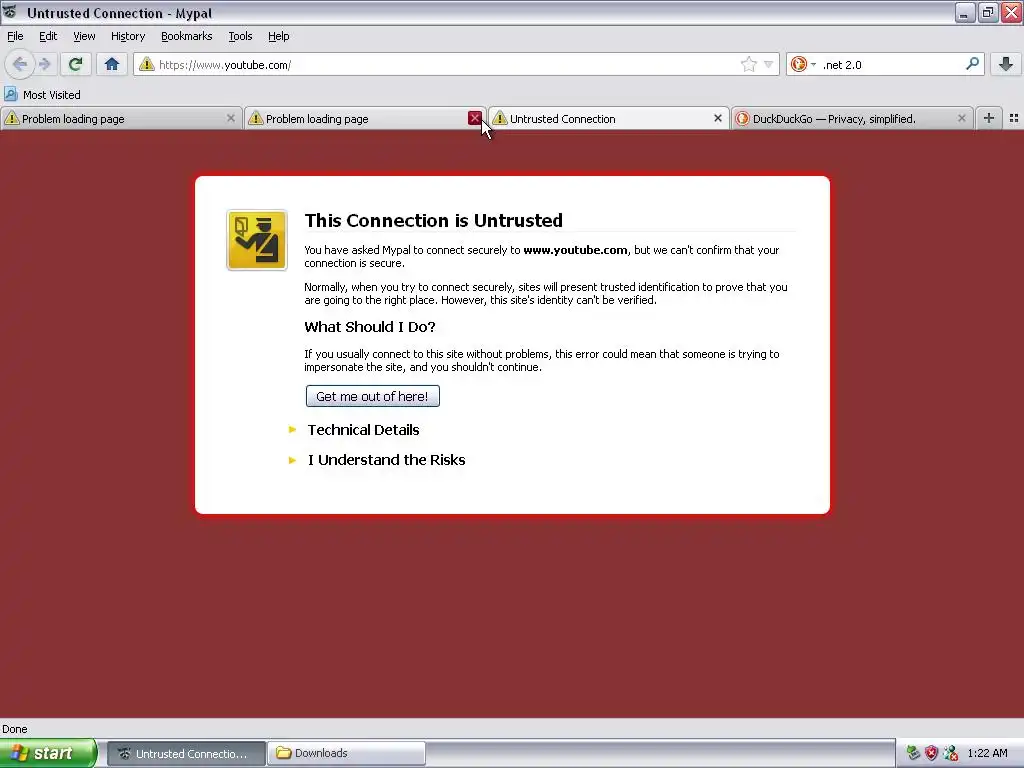Open the Downloads arrow button
Image resolution: width=1024 pixels, height=768 pixels.
[1006, 64]
